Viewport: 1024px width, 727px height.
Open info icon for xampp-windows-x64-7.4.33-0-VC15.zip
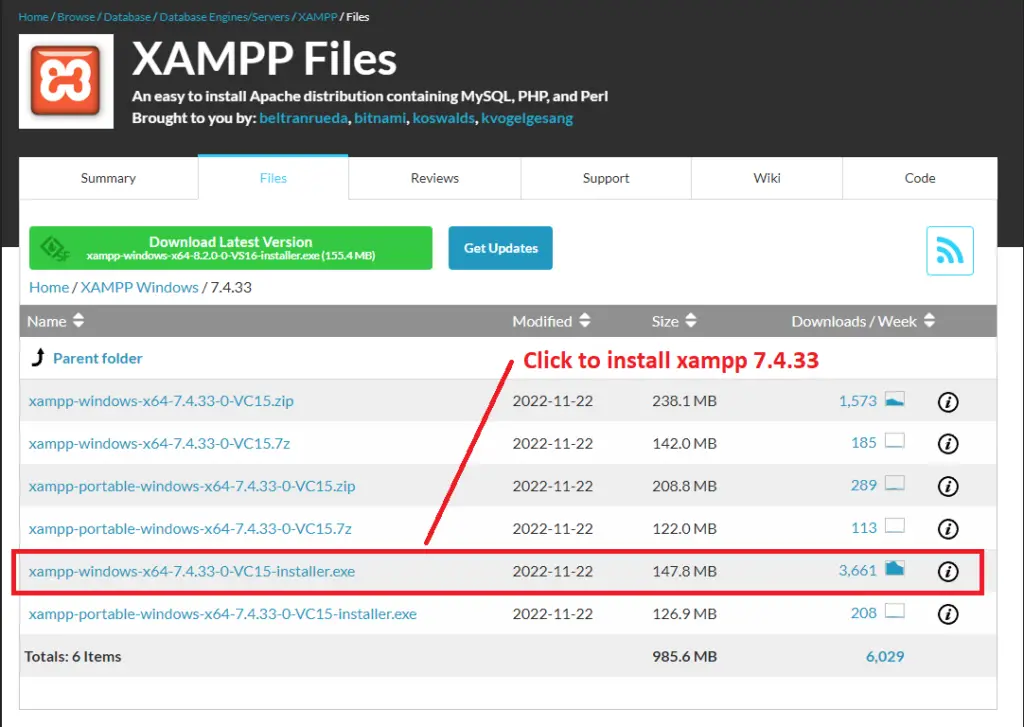coord(947,402)
